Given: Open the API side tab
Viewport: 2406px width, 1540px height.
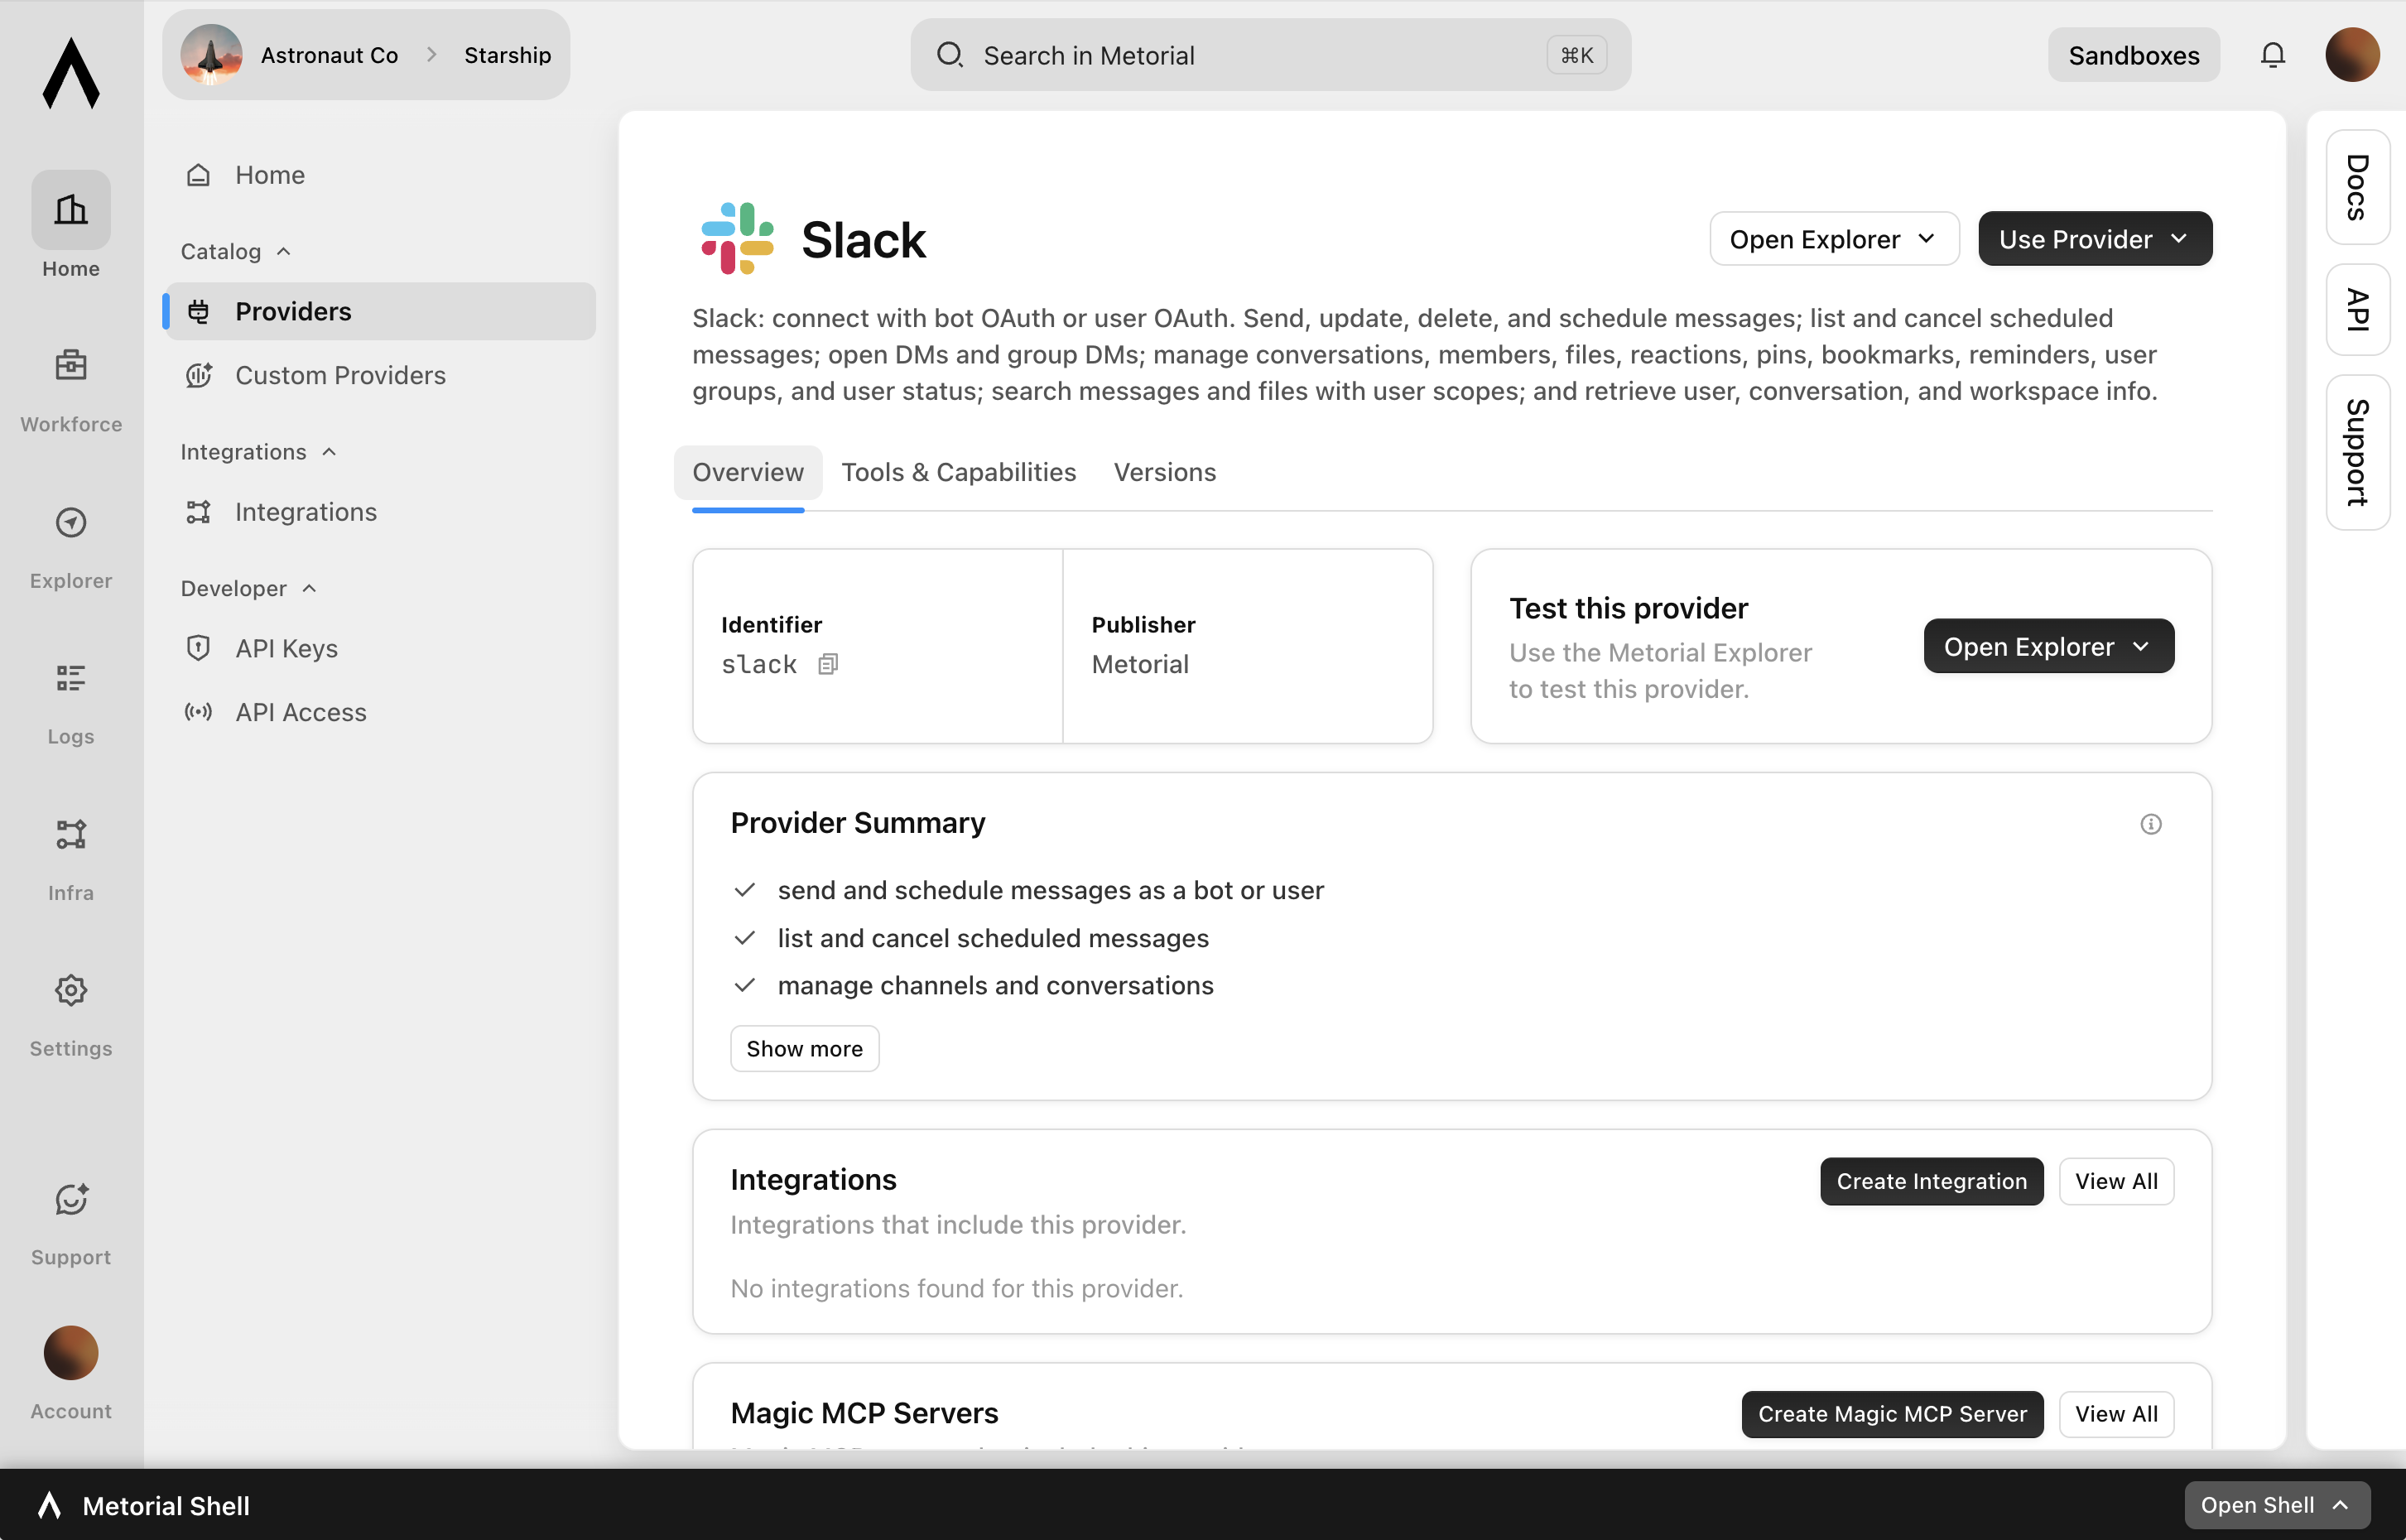Looking at the screenshot, I should (2356, 309).
